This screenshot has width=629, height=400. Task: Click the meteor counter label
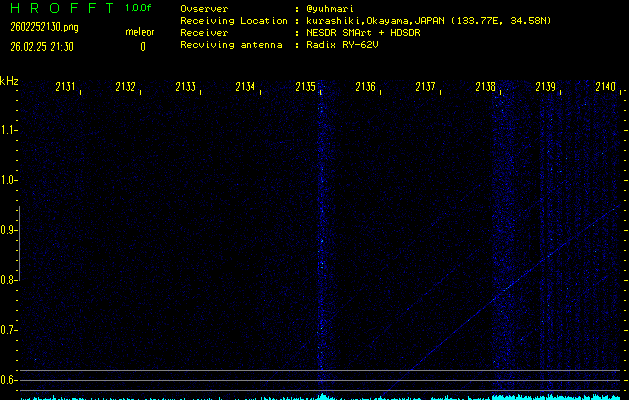140,32
